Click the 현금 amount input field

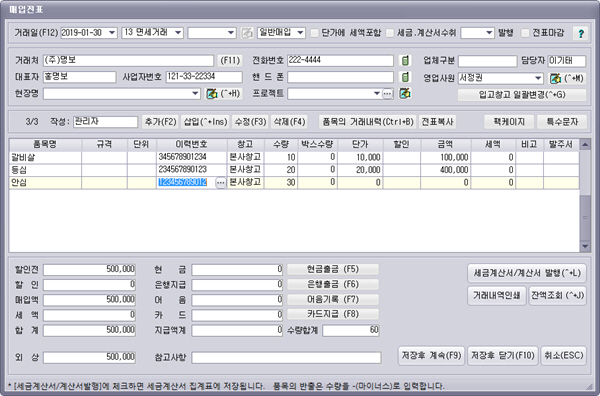pyautogui.click(x=237, y=270)
